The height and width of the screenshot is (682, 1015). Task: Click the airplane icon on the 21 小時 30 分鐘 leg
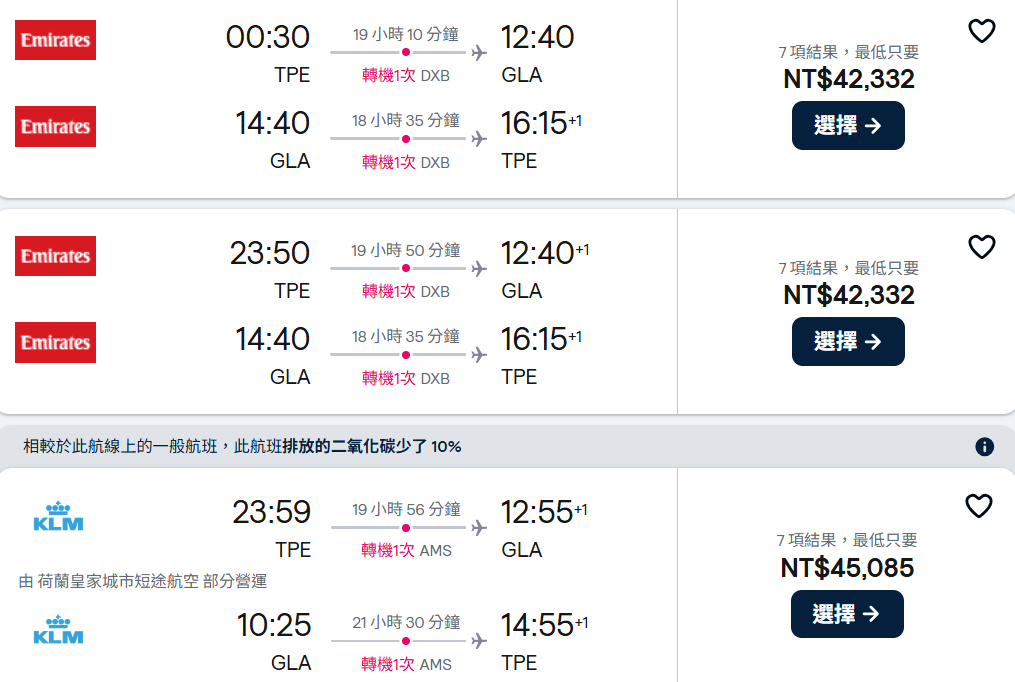[x=479, y=640]
